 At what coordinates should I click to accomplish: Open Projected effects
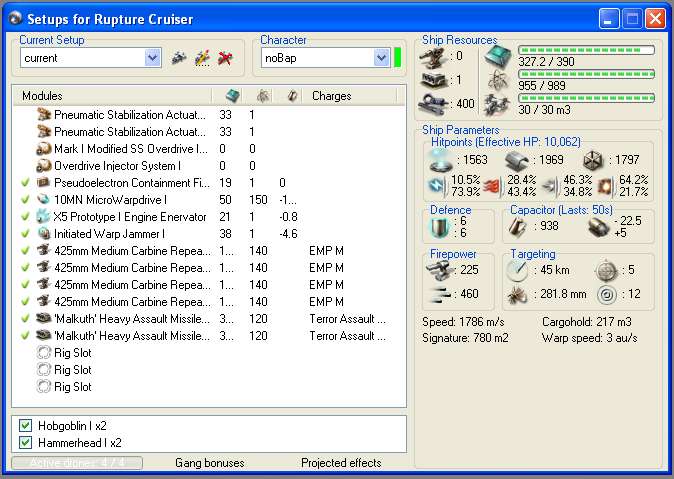click(x=343, y=463)
